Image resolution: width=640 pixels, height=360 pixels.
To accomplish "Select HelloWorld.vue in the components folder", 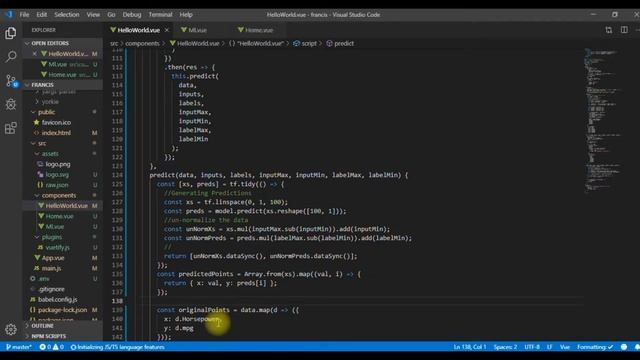I will (67, 206).
